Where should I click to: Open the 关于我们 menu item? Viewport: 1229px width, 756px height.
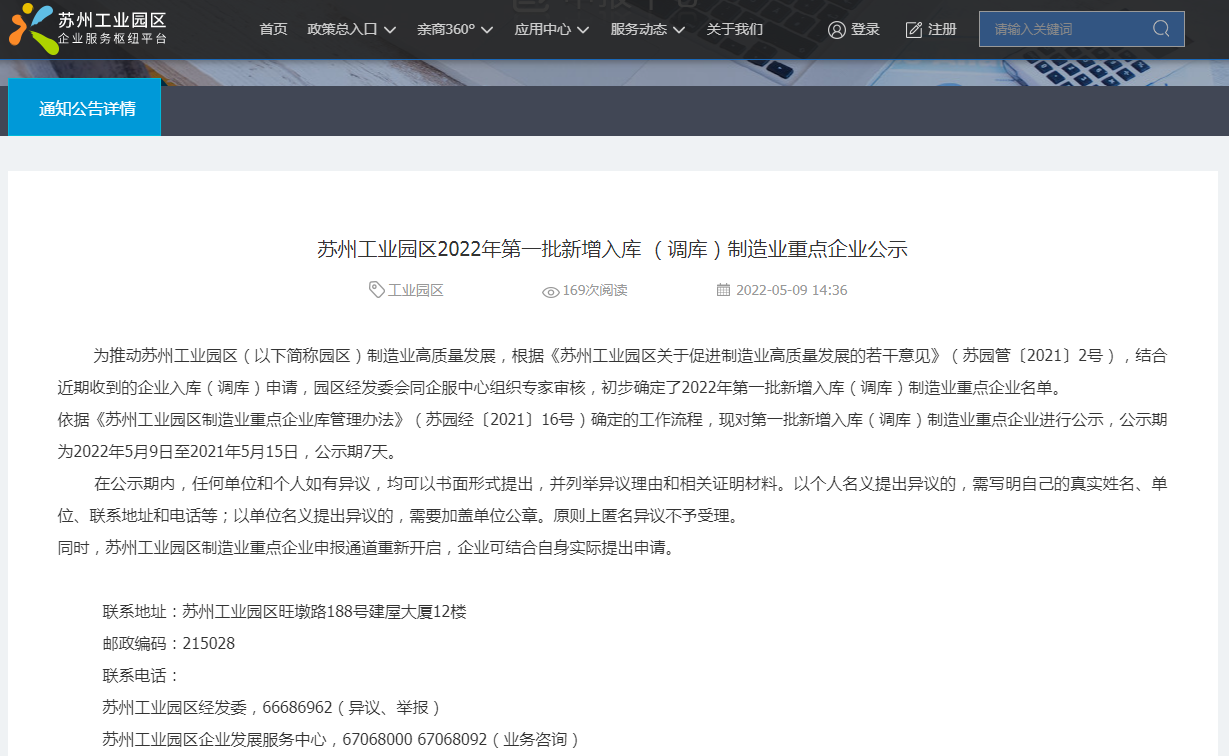(734, 29)
